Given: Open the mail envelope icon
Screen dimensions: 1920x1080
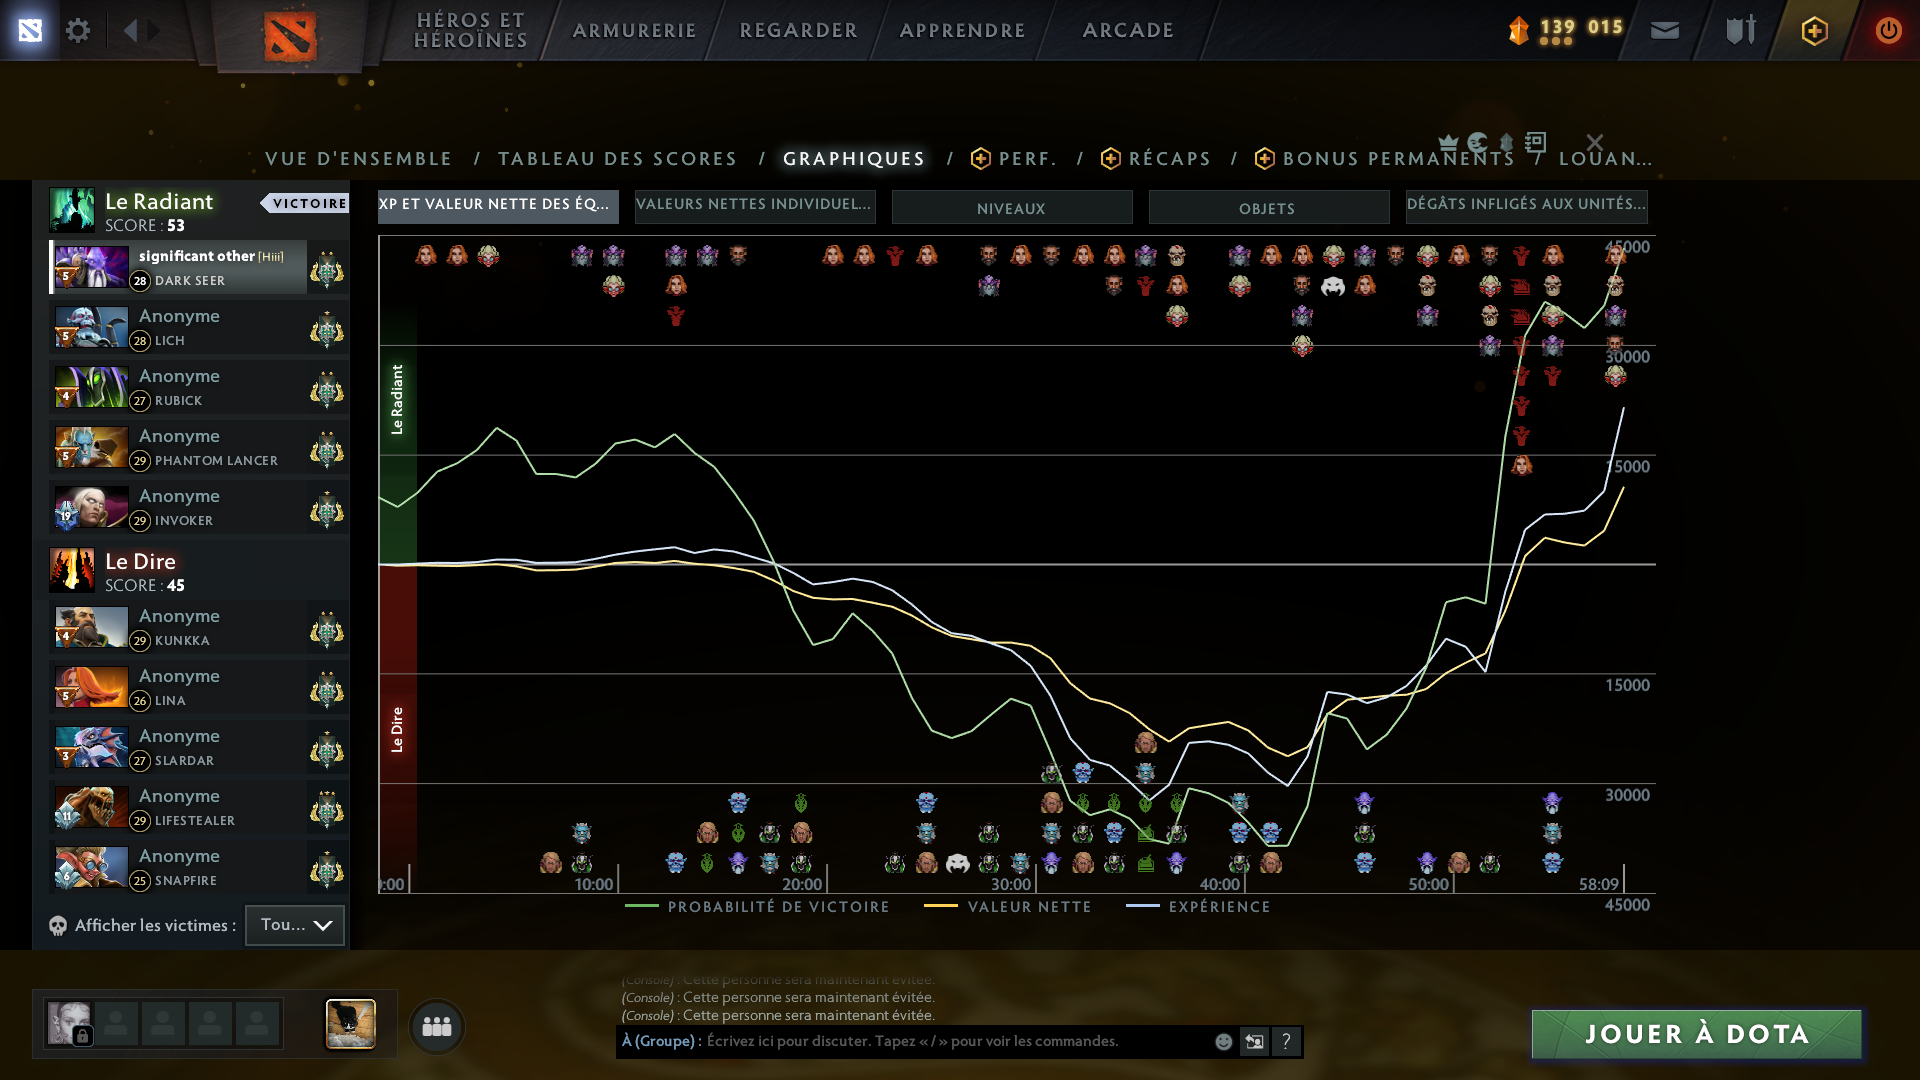Looking at the screenshot, I should coord(1665,30).
